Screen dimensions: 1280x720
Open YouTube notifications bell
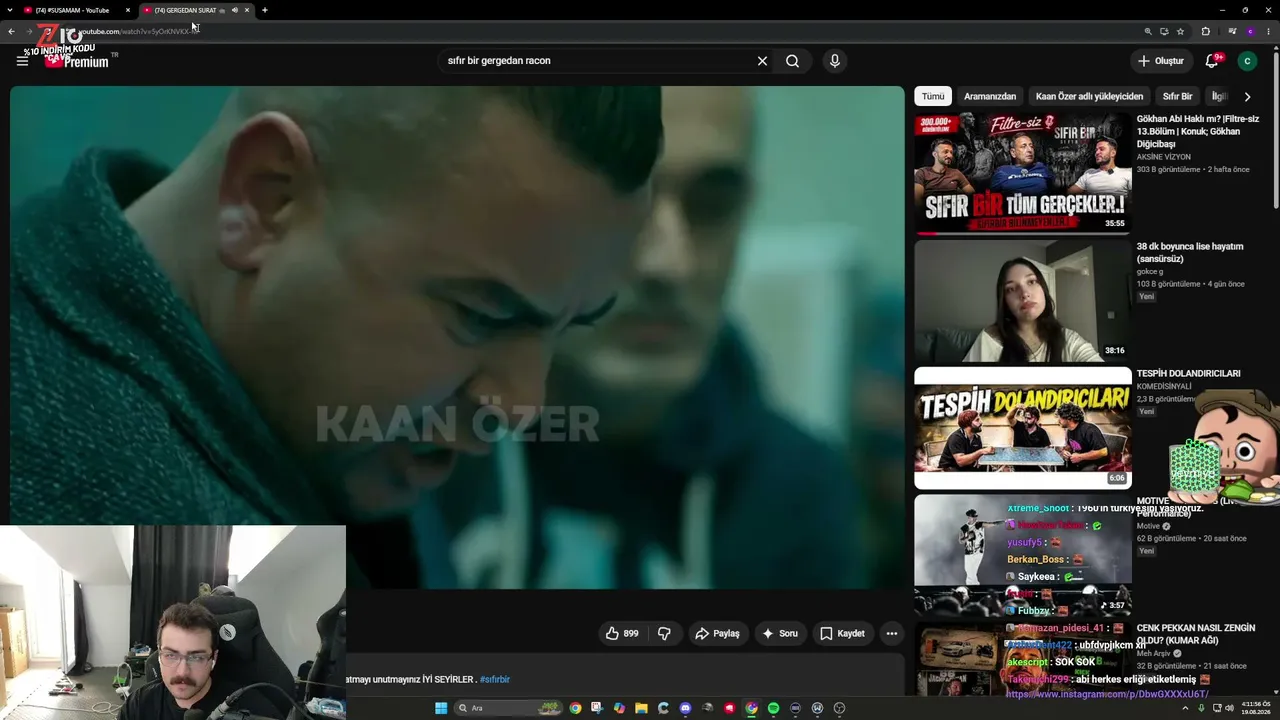click(x=1212, y=61)
